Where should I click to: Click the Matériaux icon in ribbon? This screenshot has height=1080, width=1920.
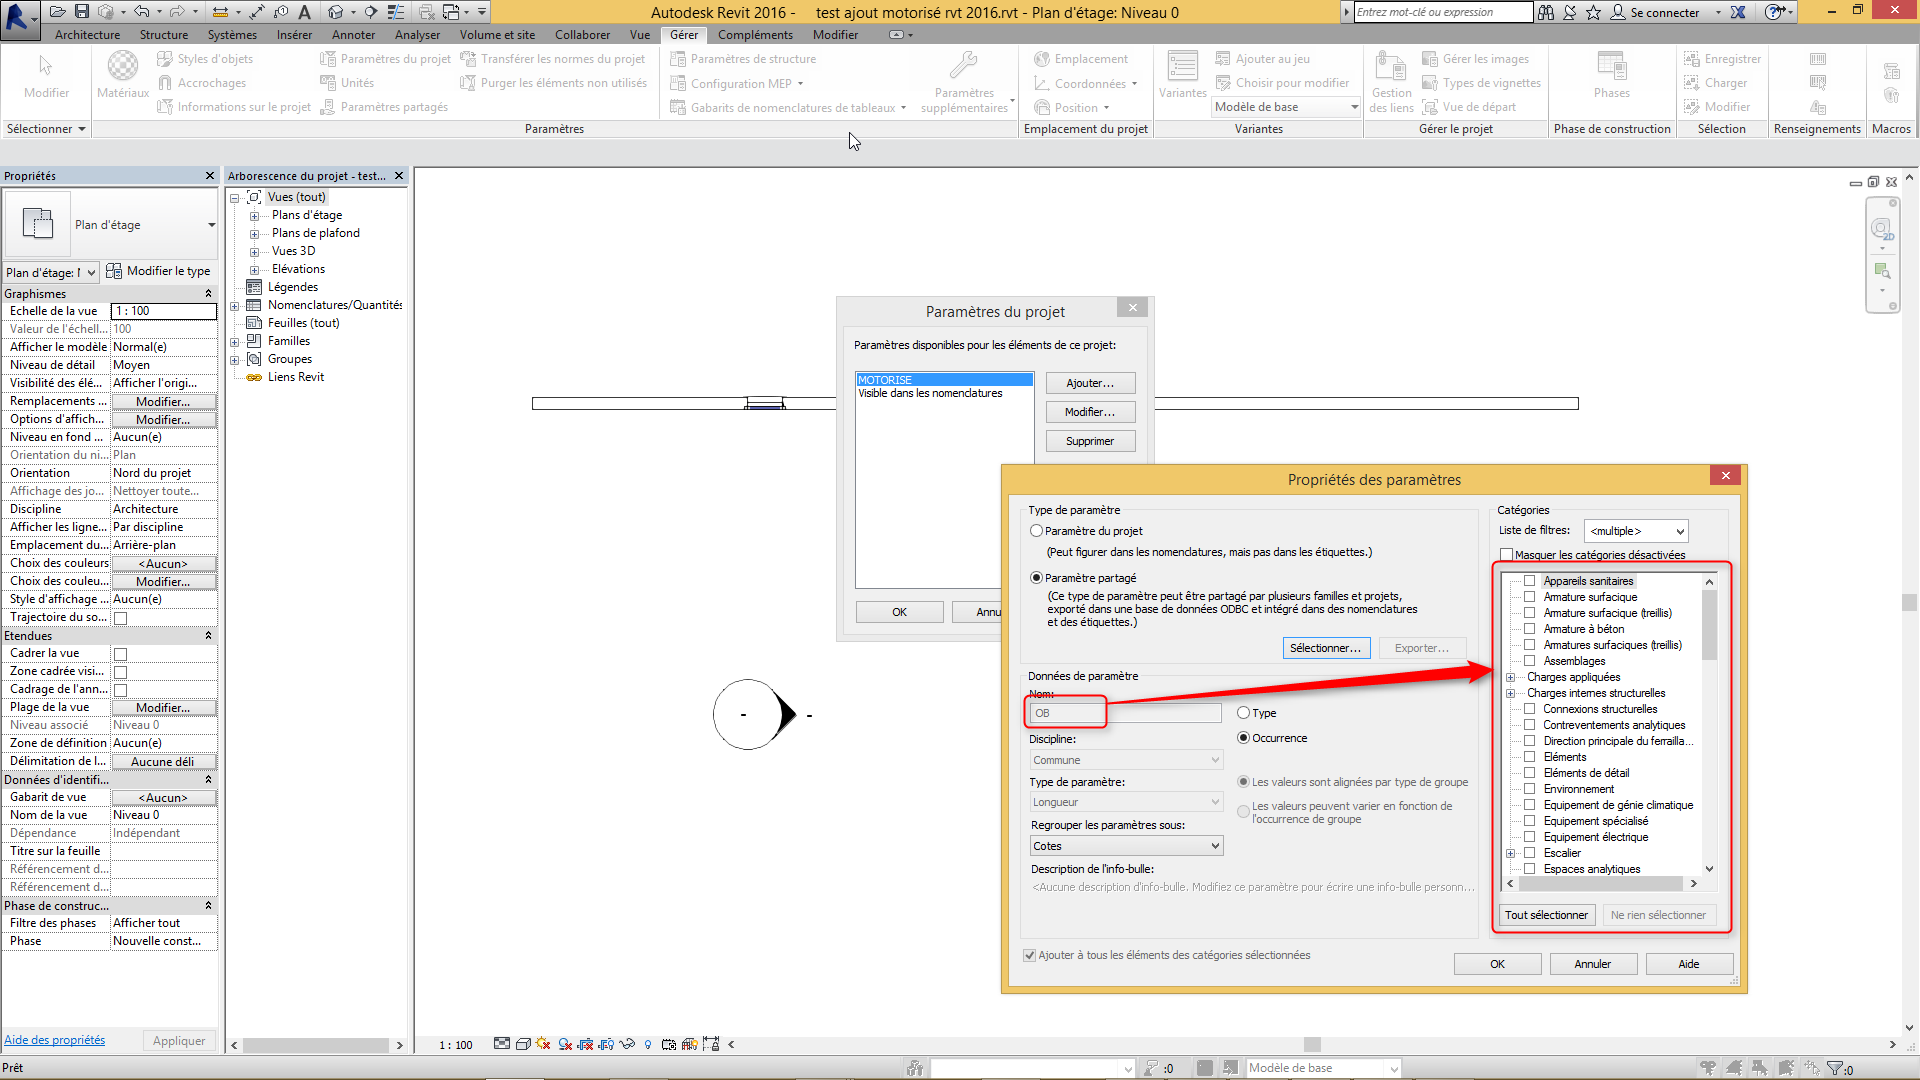[122, 67]
